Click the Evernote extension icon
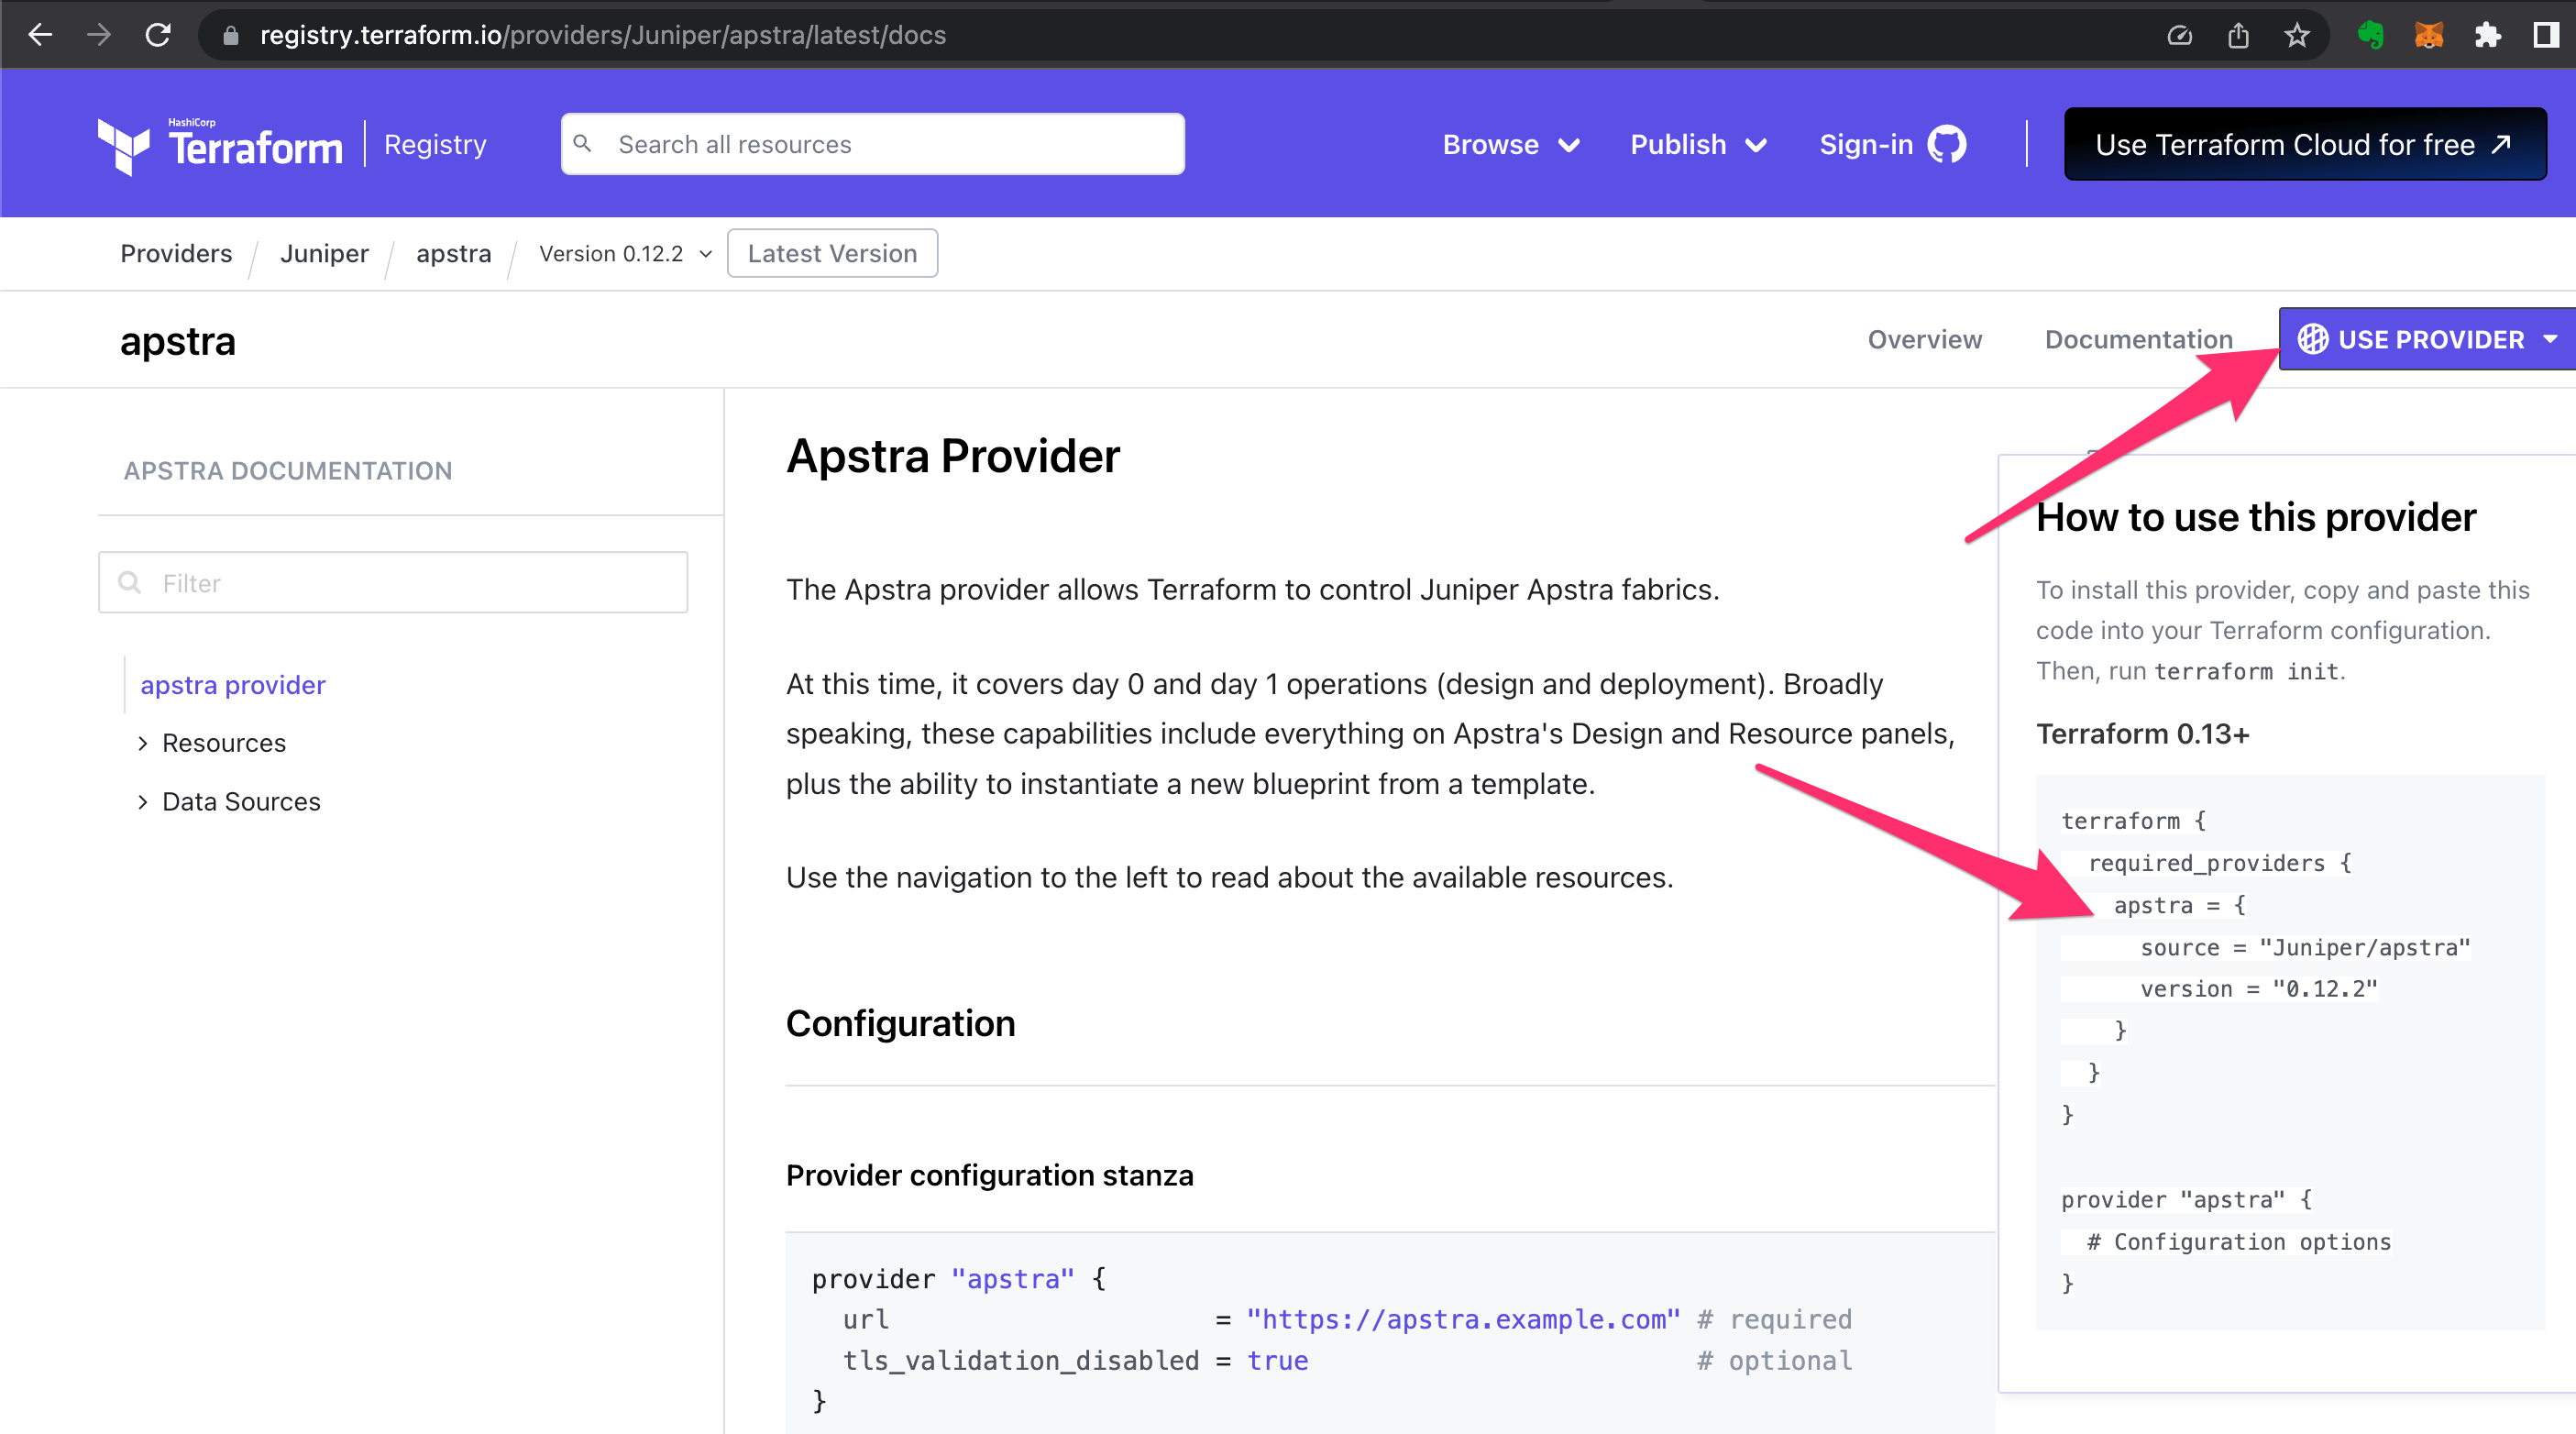Screen dimensions: 2576x1434 point(2371,34)
